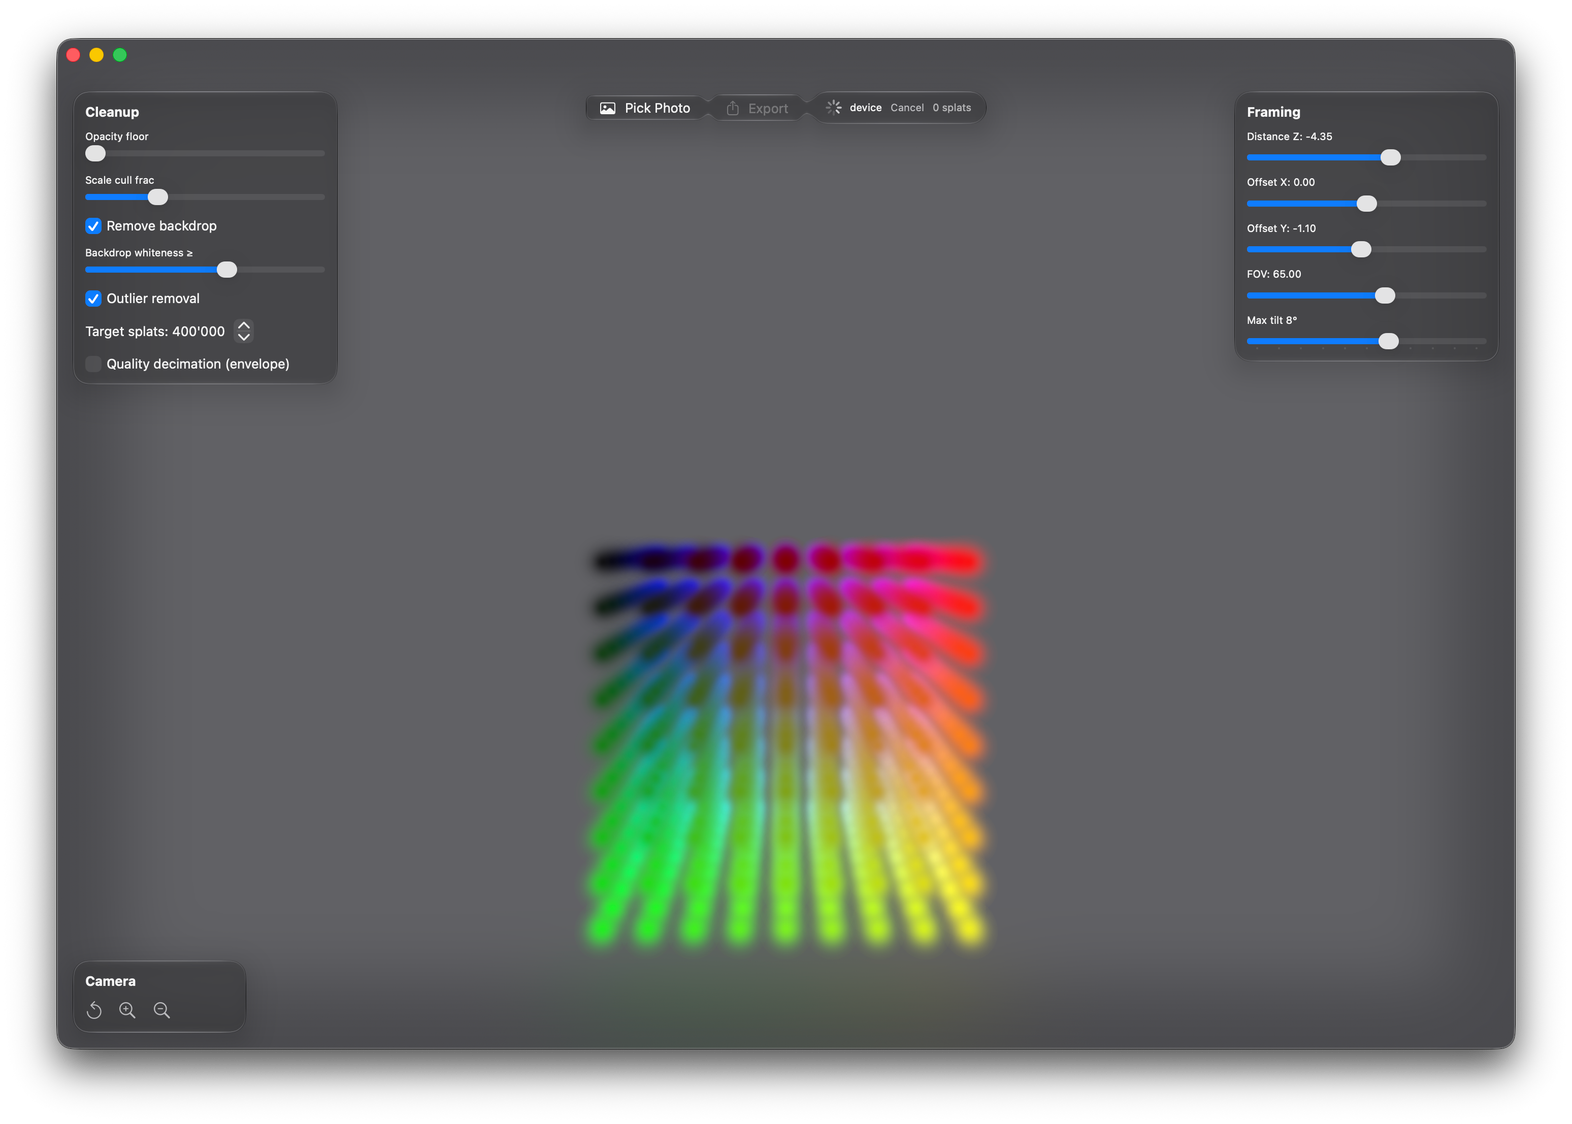
Task: Zoom out with the Camera magnifier minus
Action: click(x=162, y=1010)
